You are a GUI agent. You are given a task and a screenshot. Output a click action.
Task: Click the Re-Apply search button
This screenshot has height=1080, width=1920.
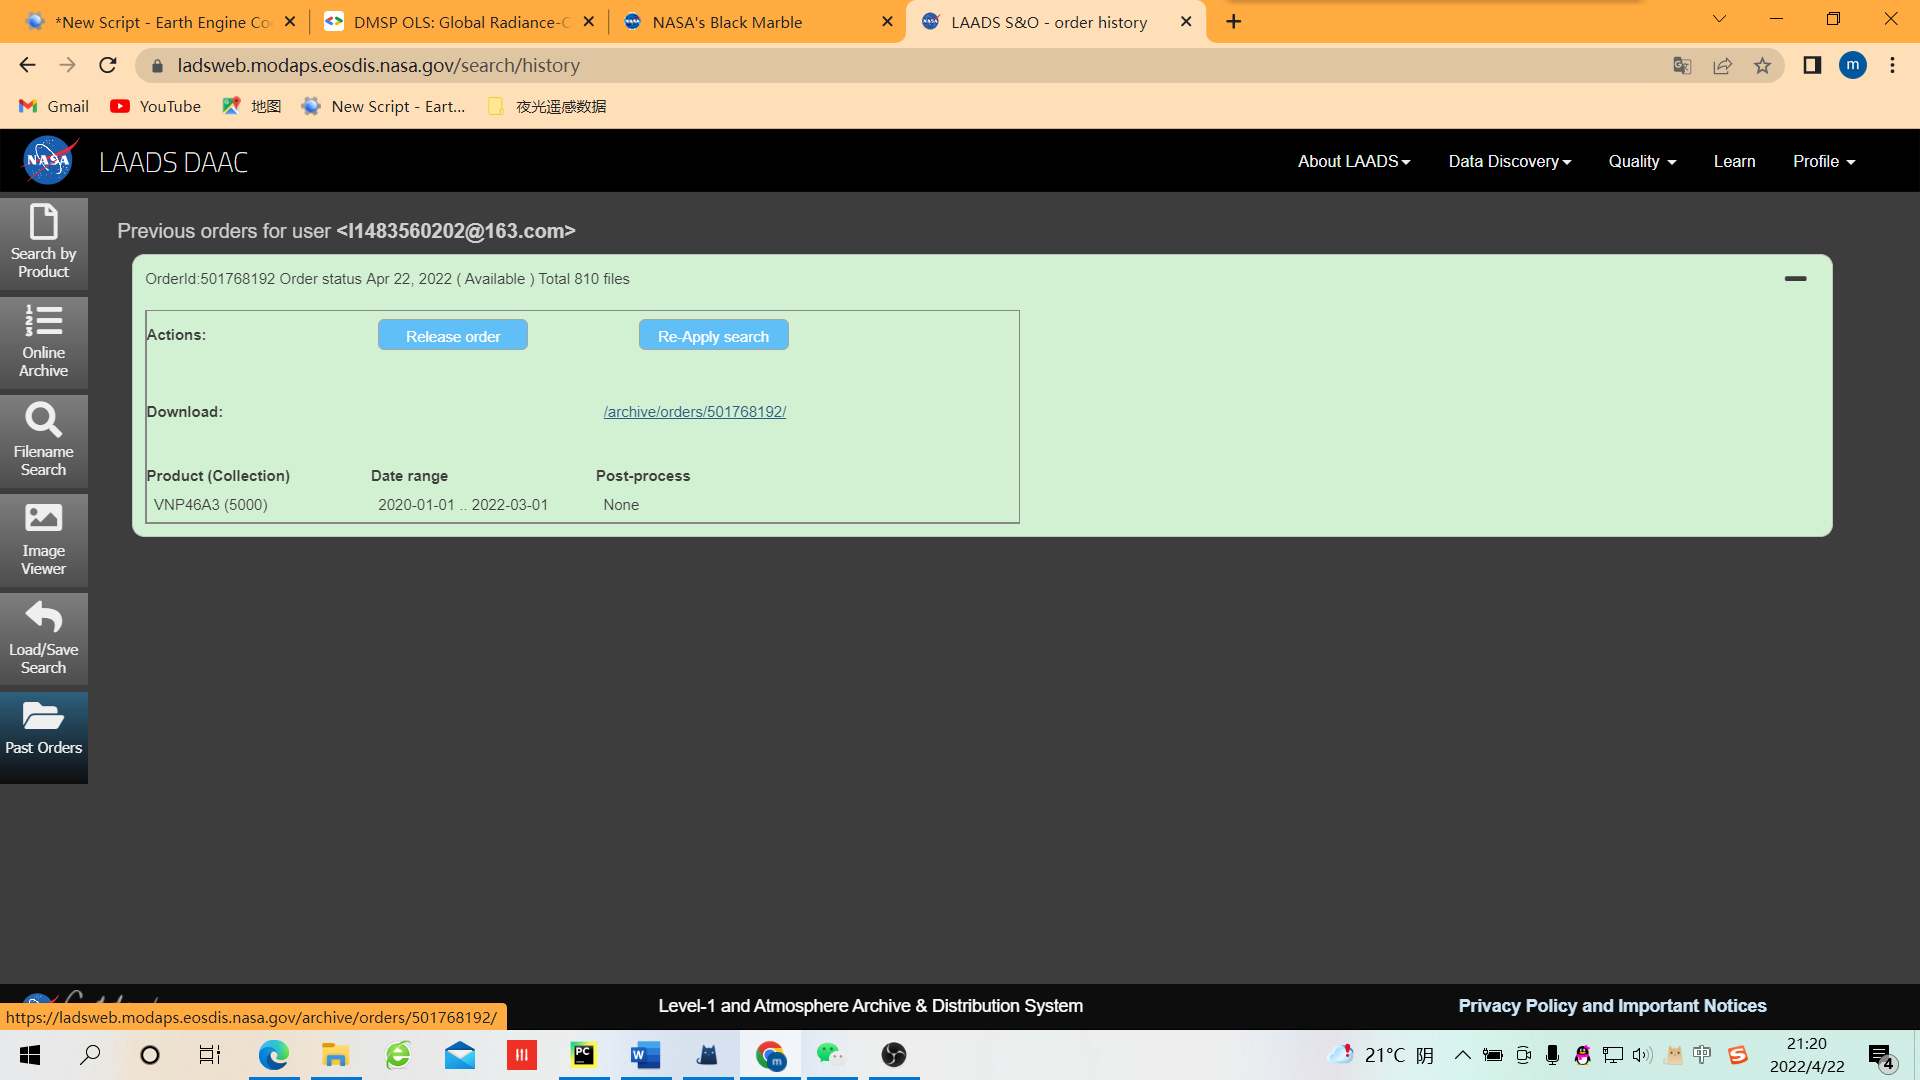click(x=713, y=336)
